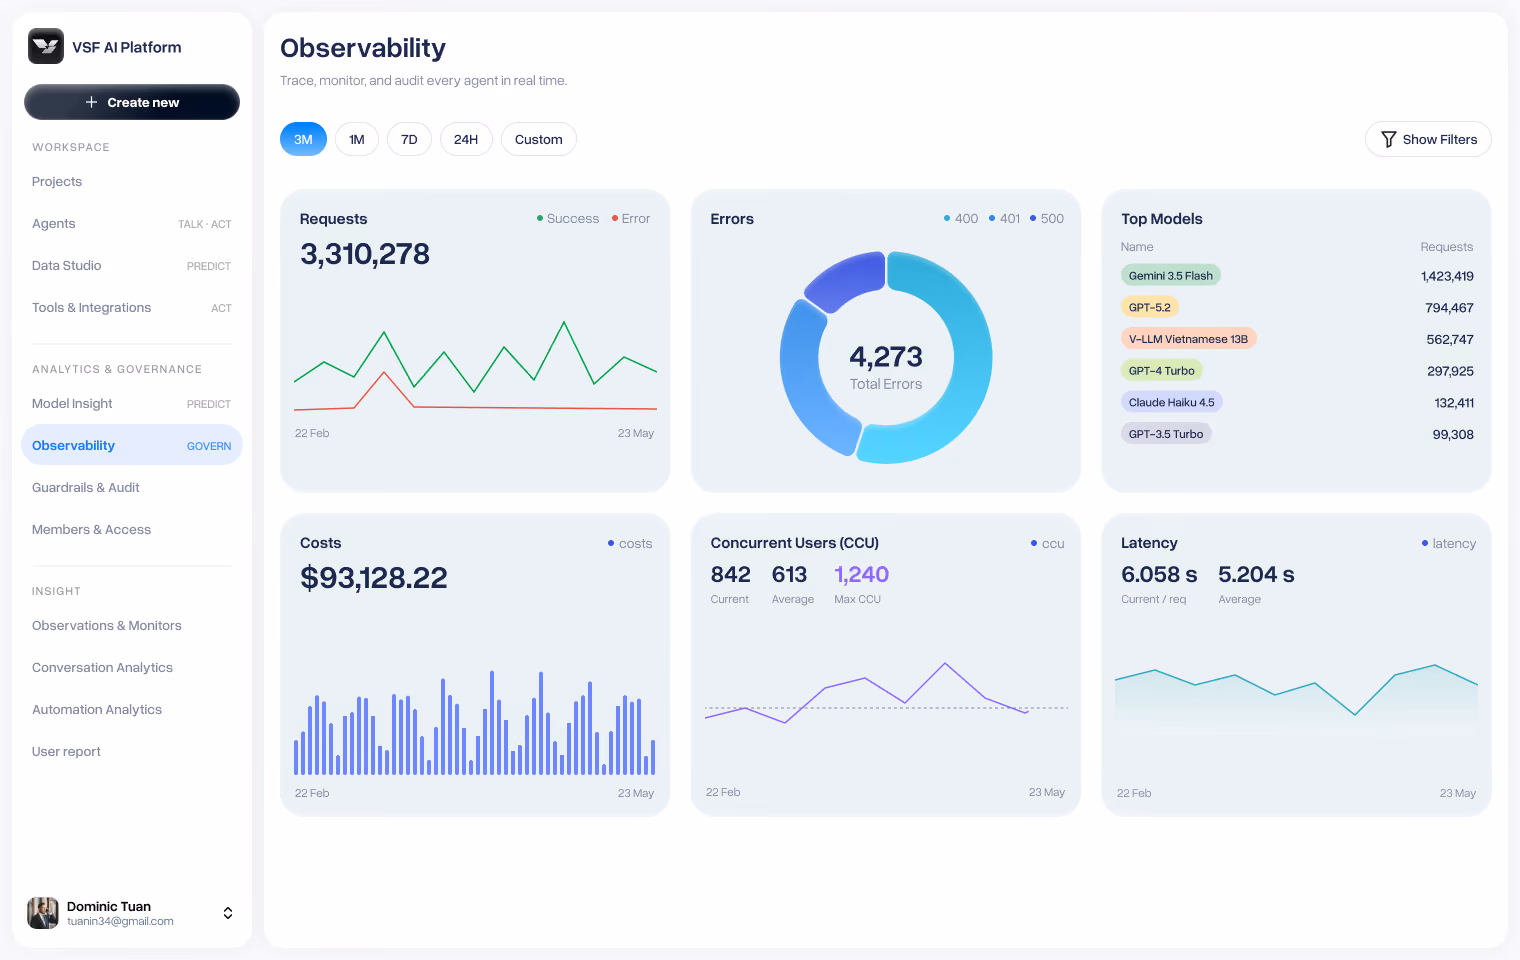This screenshot has width=1520, height=960.
Task: Click the tuanin34@gmail.com email
Action: (120, 921)
